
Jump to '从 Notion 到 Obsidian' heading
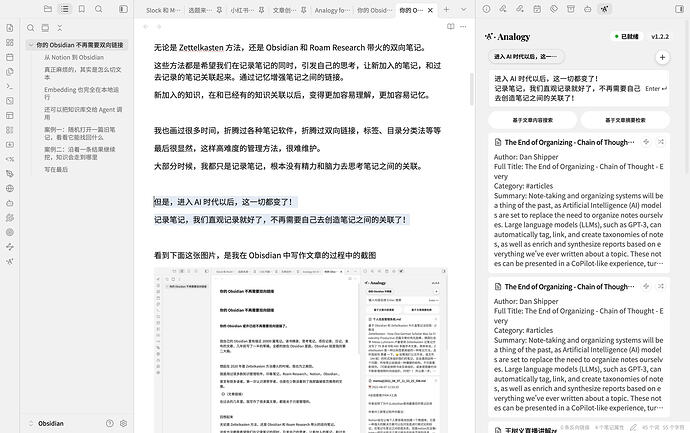74,57
